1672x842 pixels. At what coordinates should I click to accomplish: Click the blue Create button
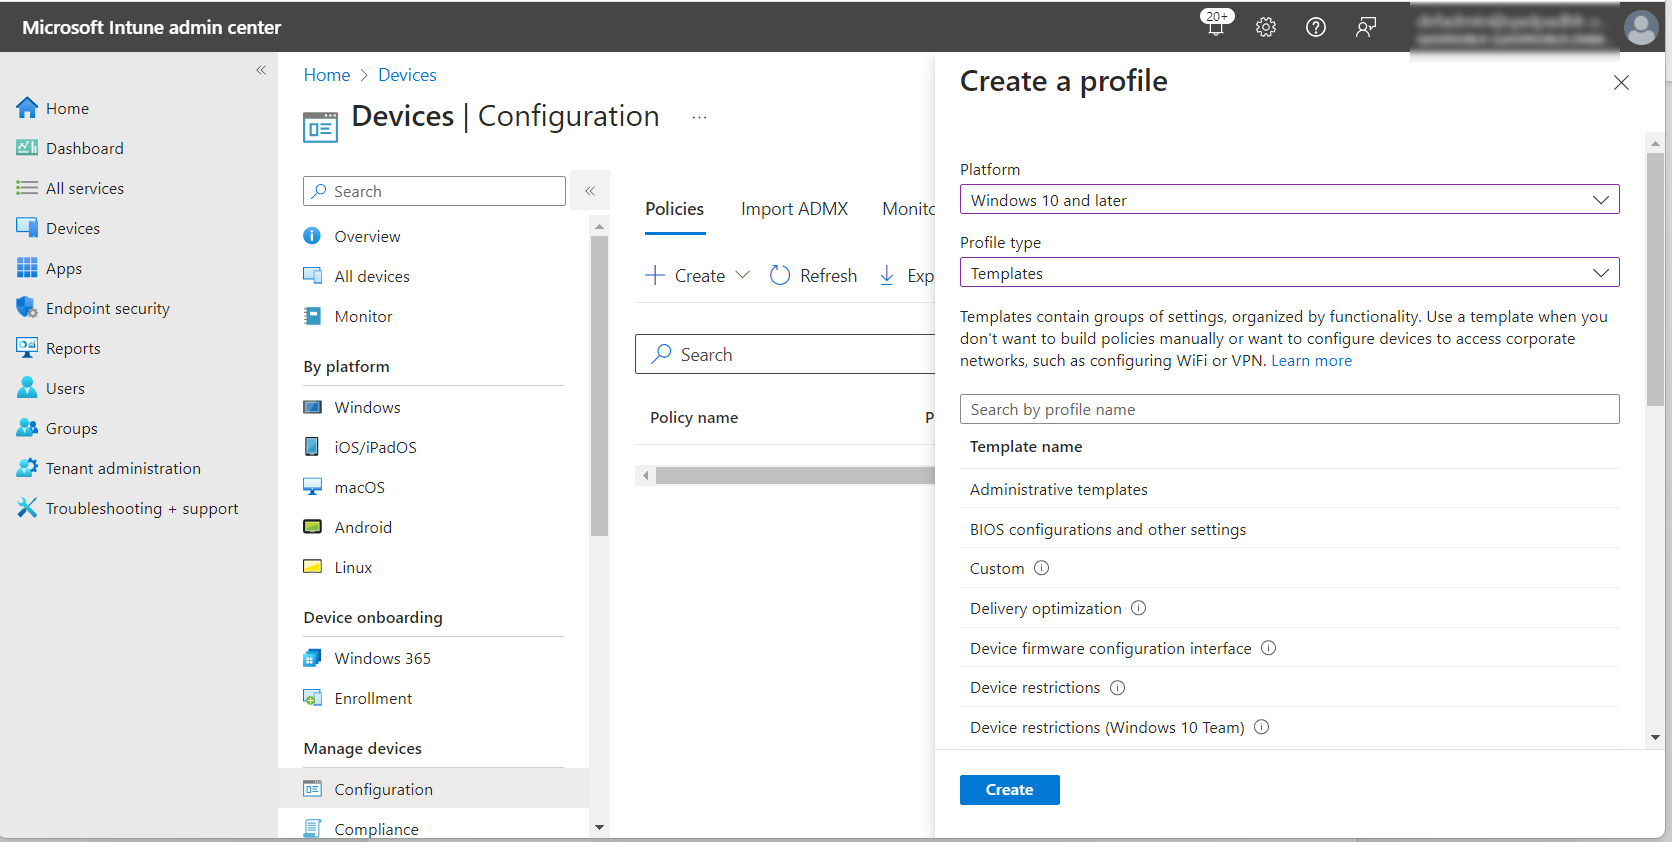1009,790
